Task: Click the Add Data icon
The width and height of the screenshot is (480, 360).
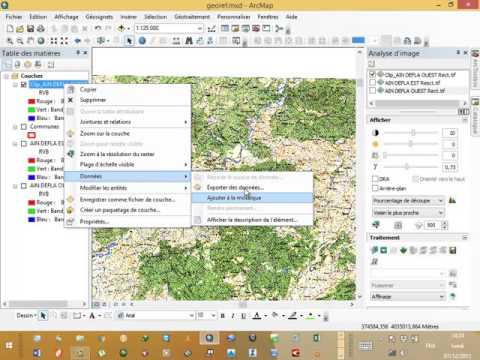Action: tap(122, 29)
